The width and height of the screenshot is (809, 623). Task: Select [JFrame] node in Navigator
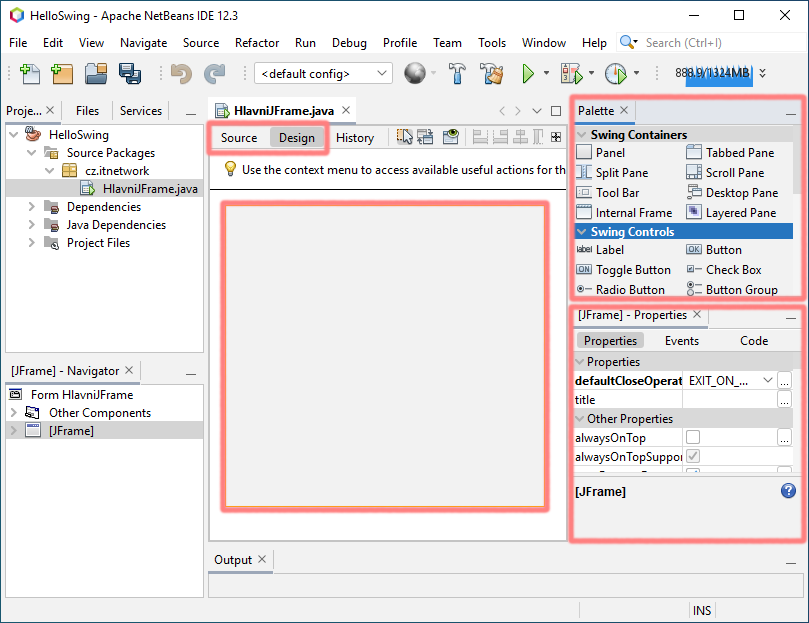(x=71, y=430)
